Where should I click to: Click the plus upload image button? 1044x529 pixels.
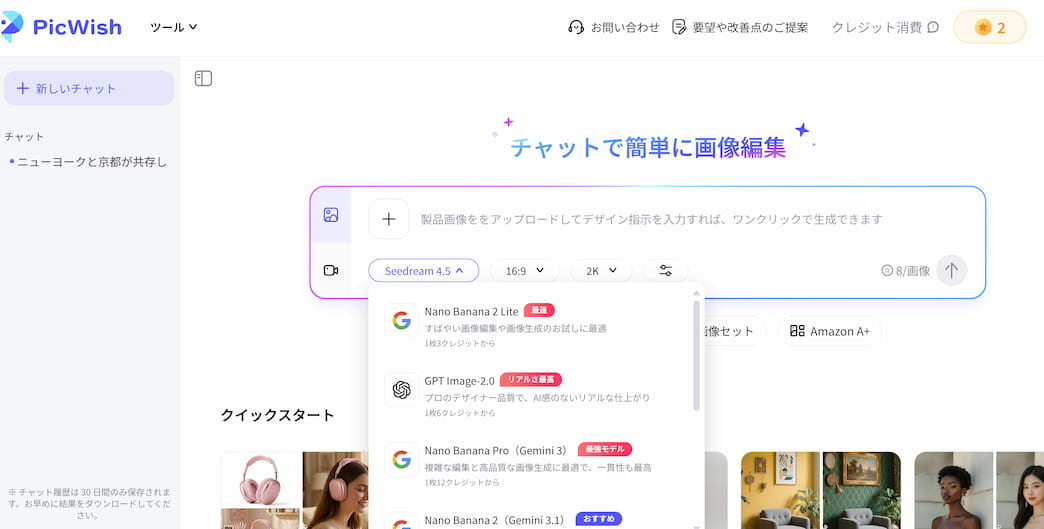389,219
